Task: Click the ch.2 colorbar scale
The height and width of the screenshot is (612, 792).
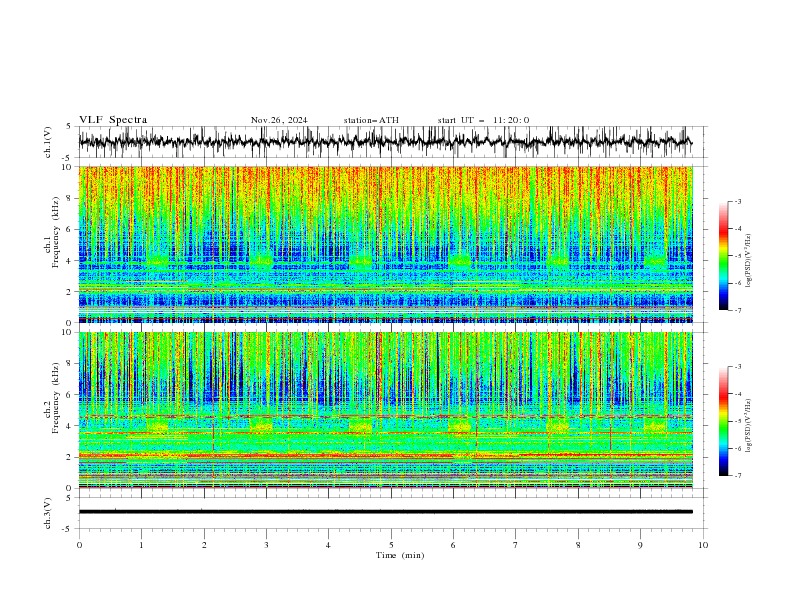Action: (724, 421)
